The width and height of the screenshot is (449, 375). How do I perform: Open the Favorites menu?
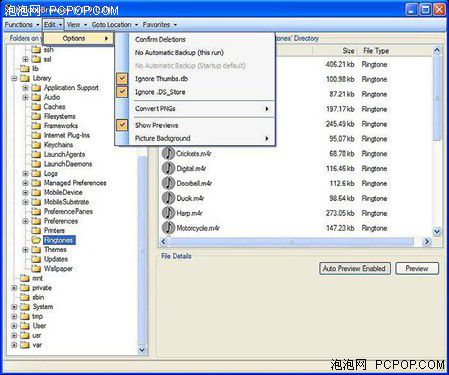click(x=160, y=25)
